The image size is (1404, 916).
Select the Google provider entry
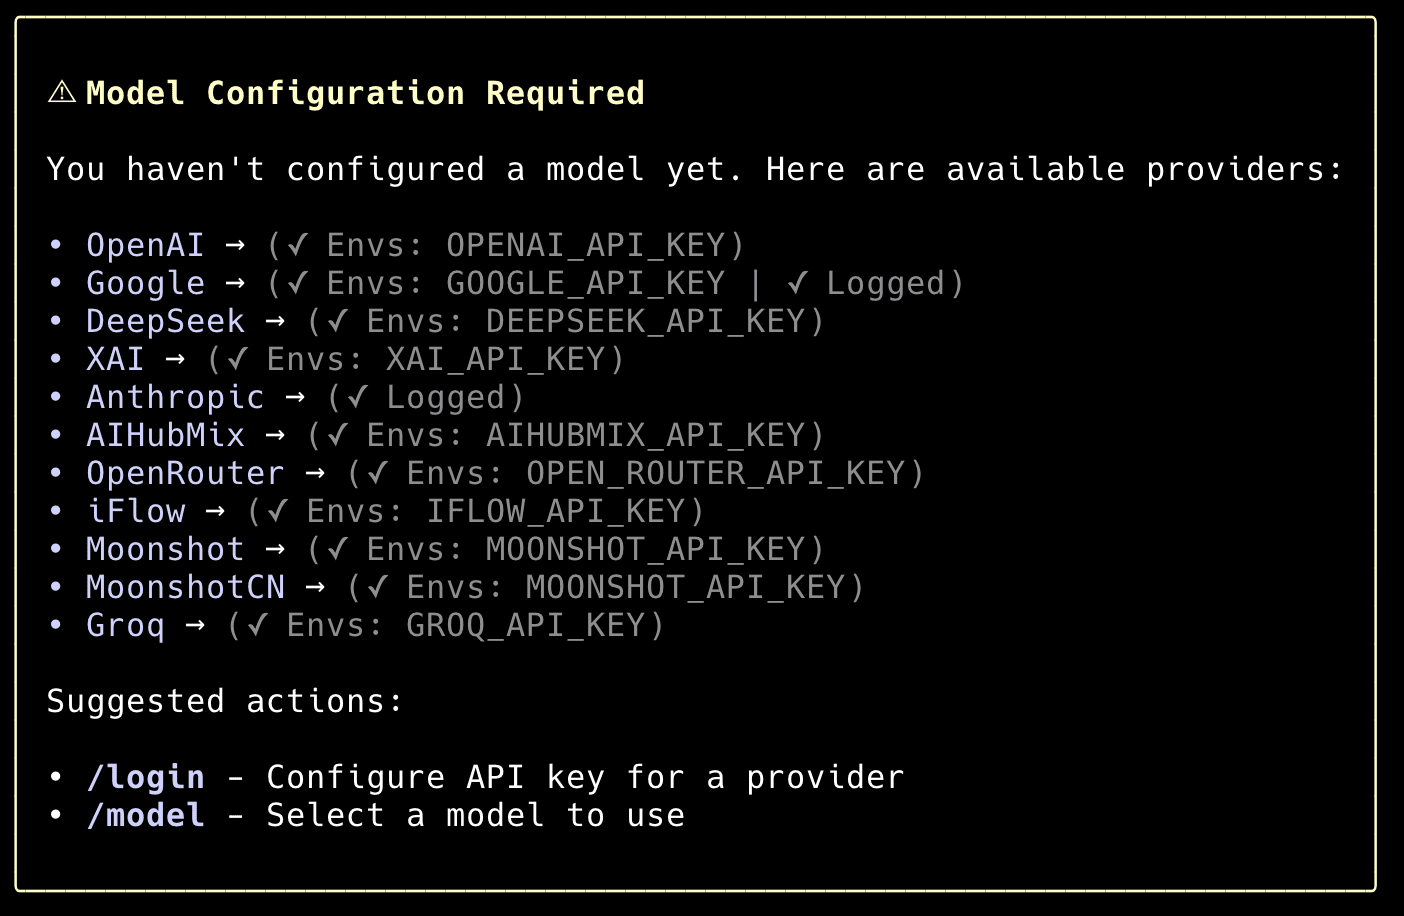145,283
